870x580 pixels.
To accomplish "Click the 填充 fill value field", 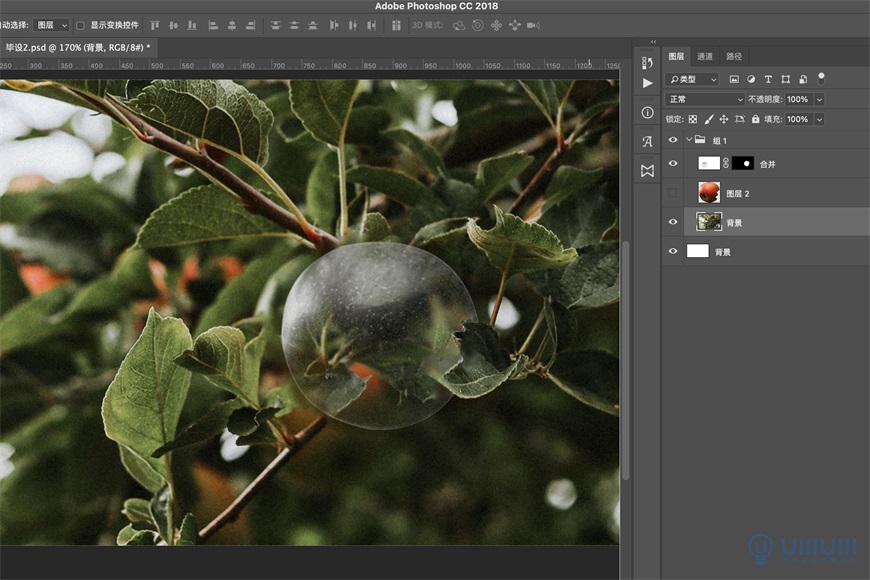I will (797, 119).
